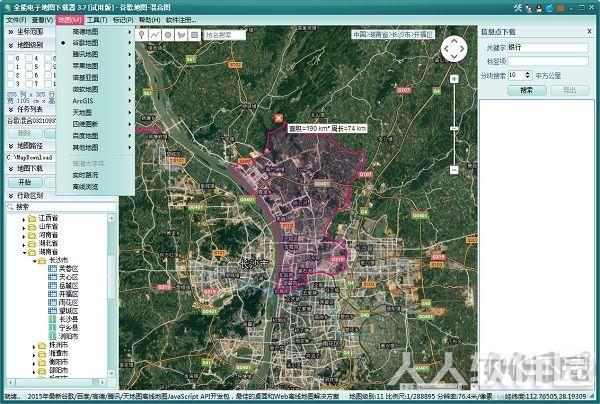This screenshot has height=404, width=600.
Task: Increase the 分块搜索 stepper value
Action: [528, 73]
